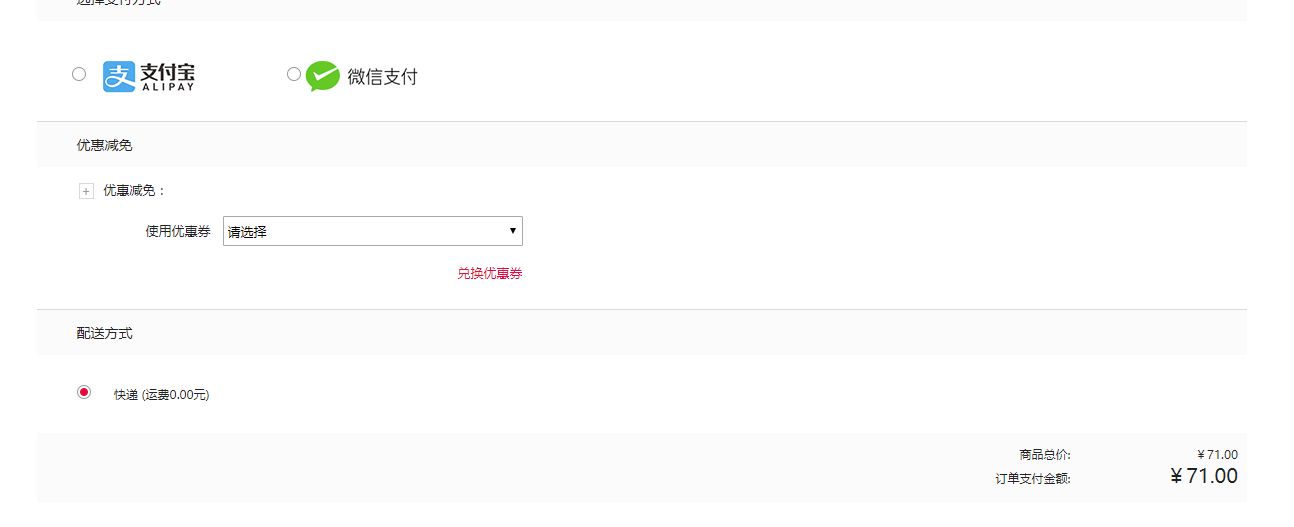Select the Alipay radio button
Viewport: 1294px width, 527px height.
click(79, 74)
